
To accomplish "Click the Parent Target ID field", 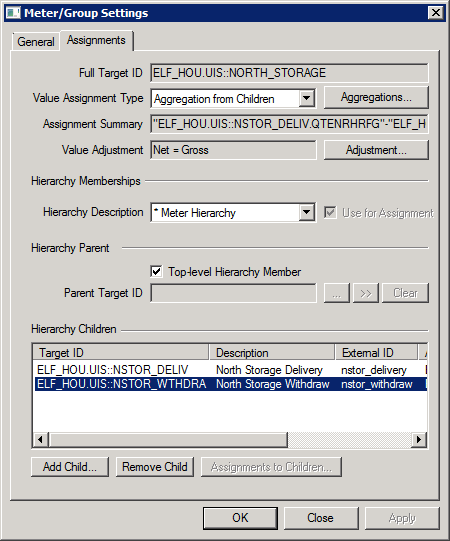I will pyautogui.click(x=233, y=293).
